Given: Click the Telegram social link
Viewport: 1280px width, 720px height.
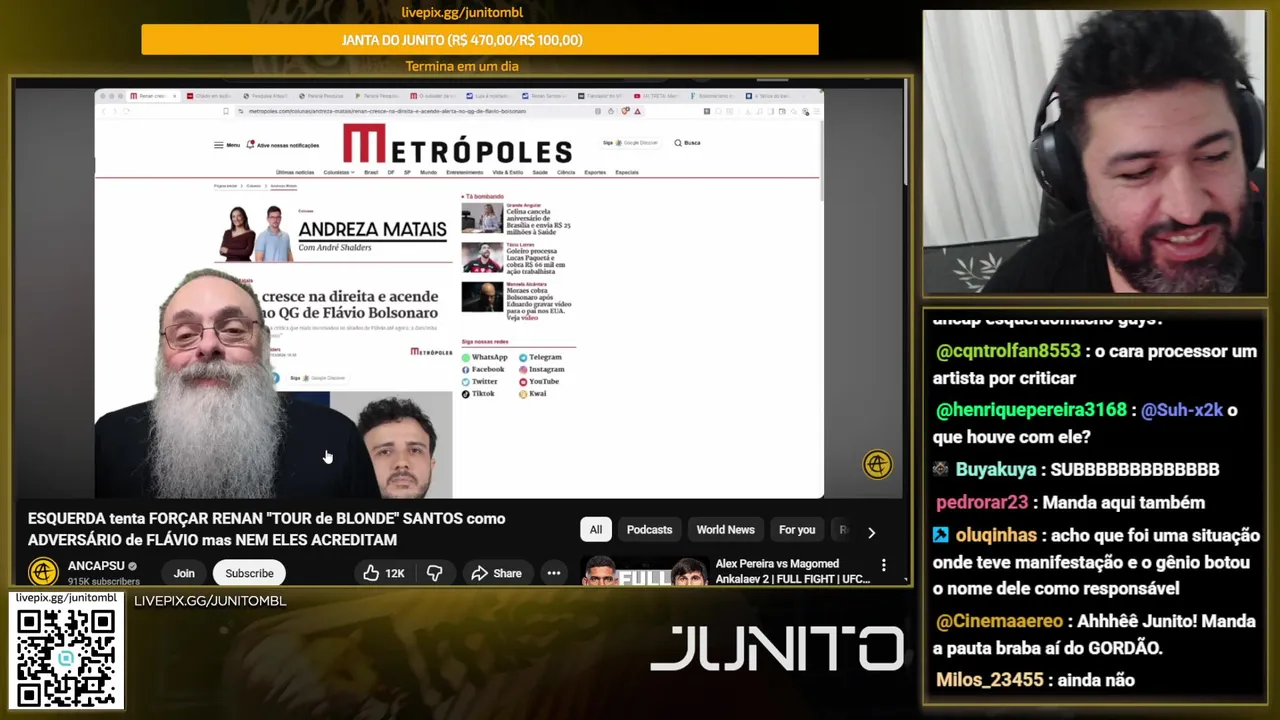Looking at the screenshot, I should pos(541,357).
